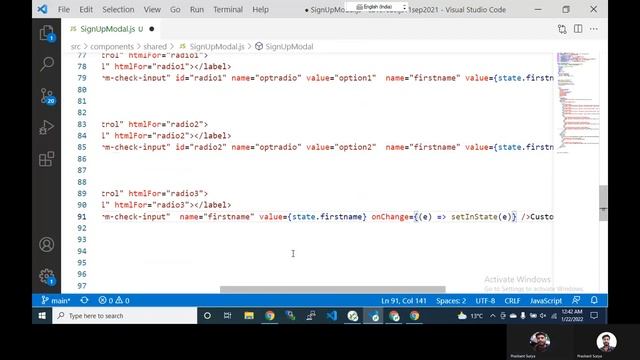Open the Extensions view
Image resolution: width=640 pixels, height=360 pixels.
pyautogui.click(x=47, y=159)
